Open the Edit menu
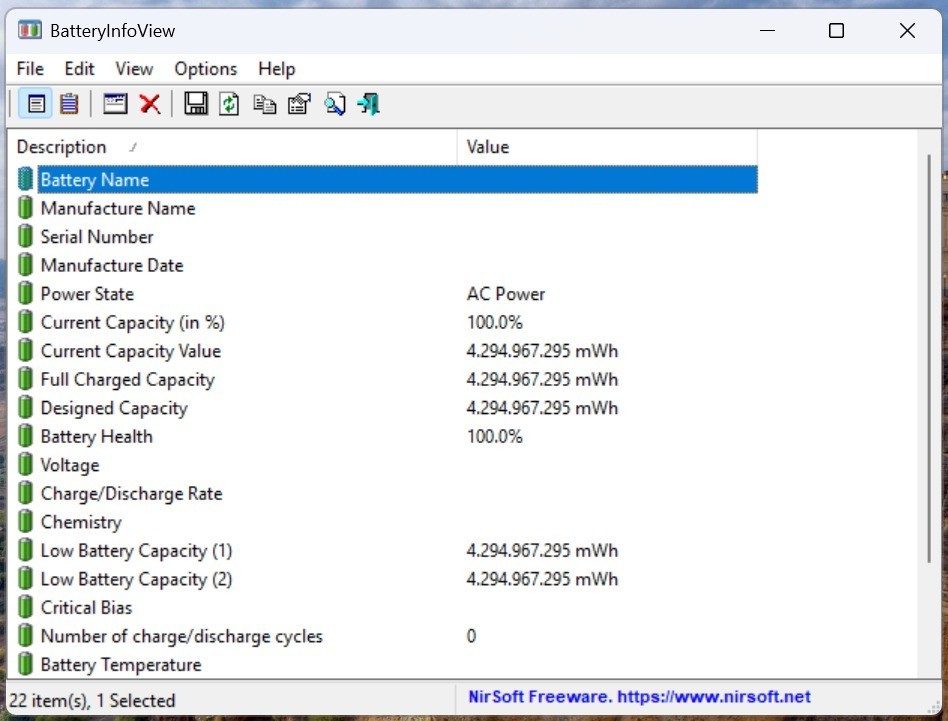Screen dimensions: 948x721 79,69
